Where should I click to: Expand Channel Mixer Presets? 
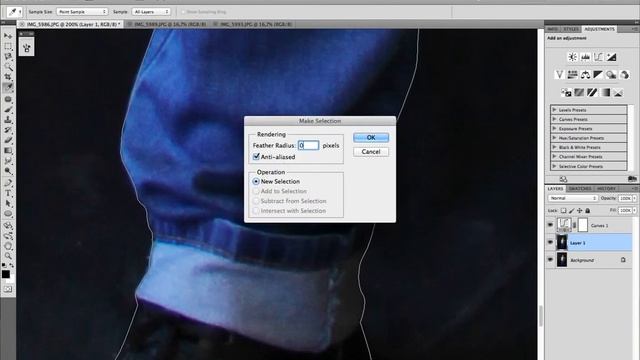click(554, 156)
